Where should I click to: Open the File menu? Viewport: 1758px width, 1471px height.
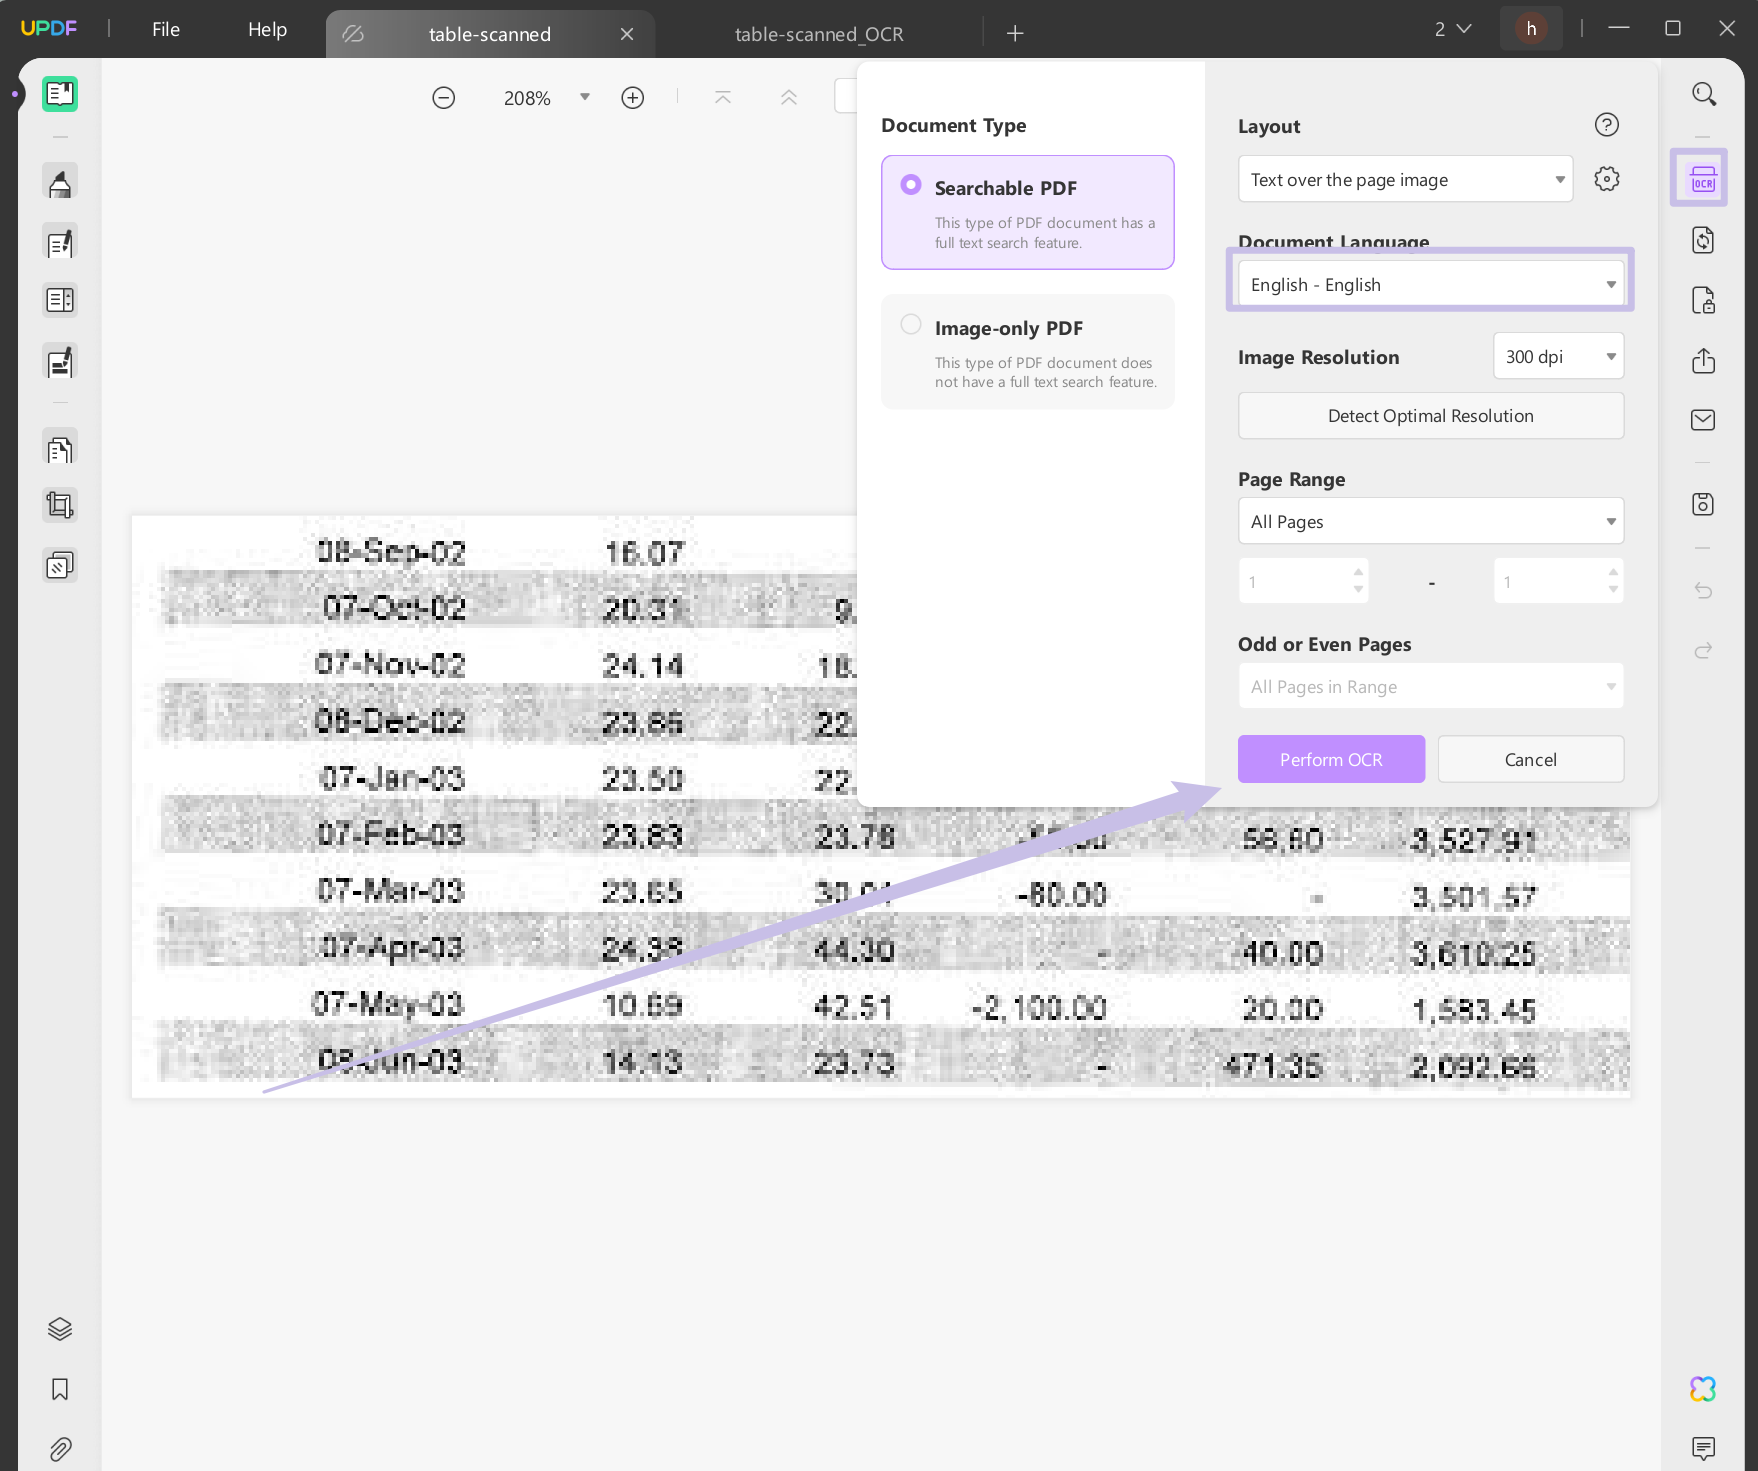165,29
